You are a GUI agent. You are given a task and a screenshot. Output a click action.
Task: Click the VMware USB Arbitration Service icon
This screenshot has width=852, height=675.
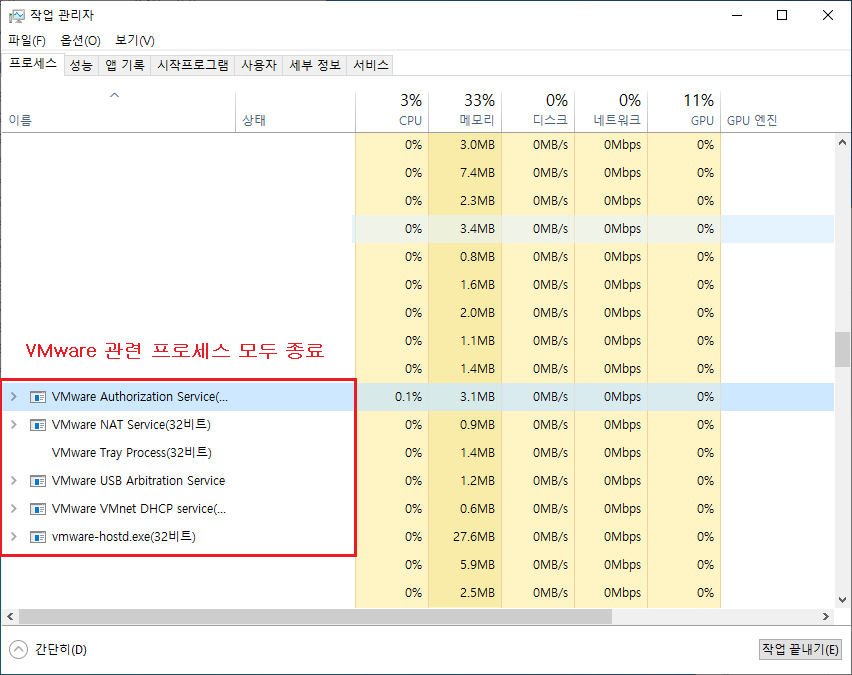tap(37, 481)
